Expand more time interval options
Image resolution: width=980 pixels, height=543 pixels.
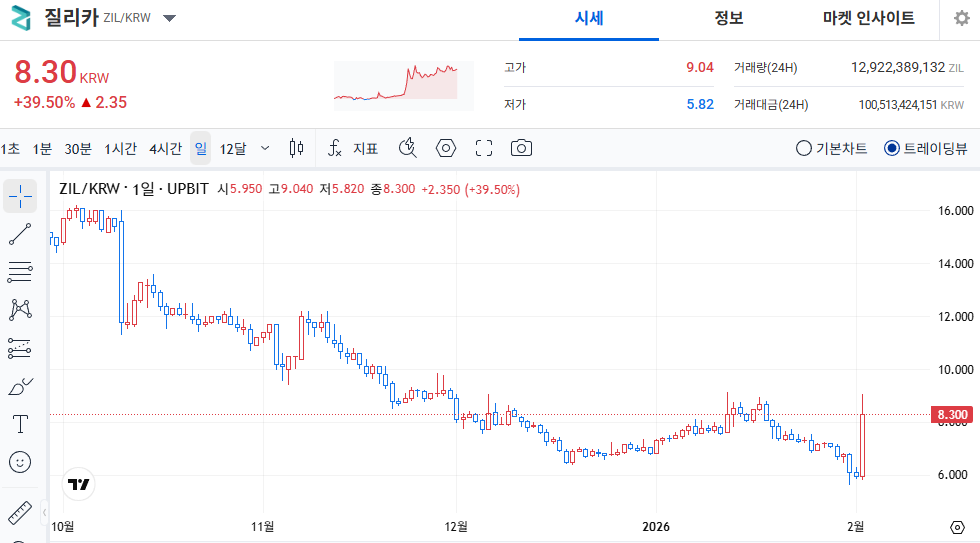[265, 148]
